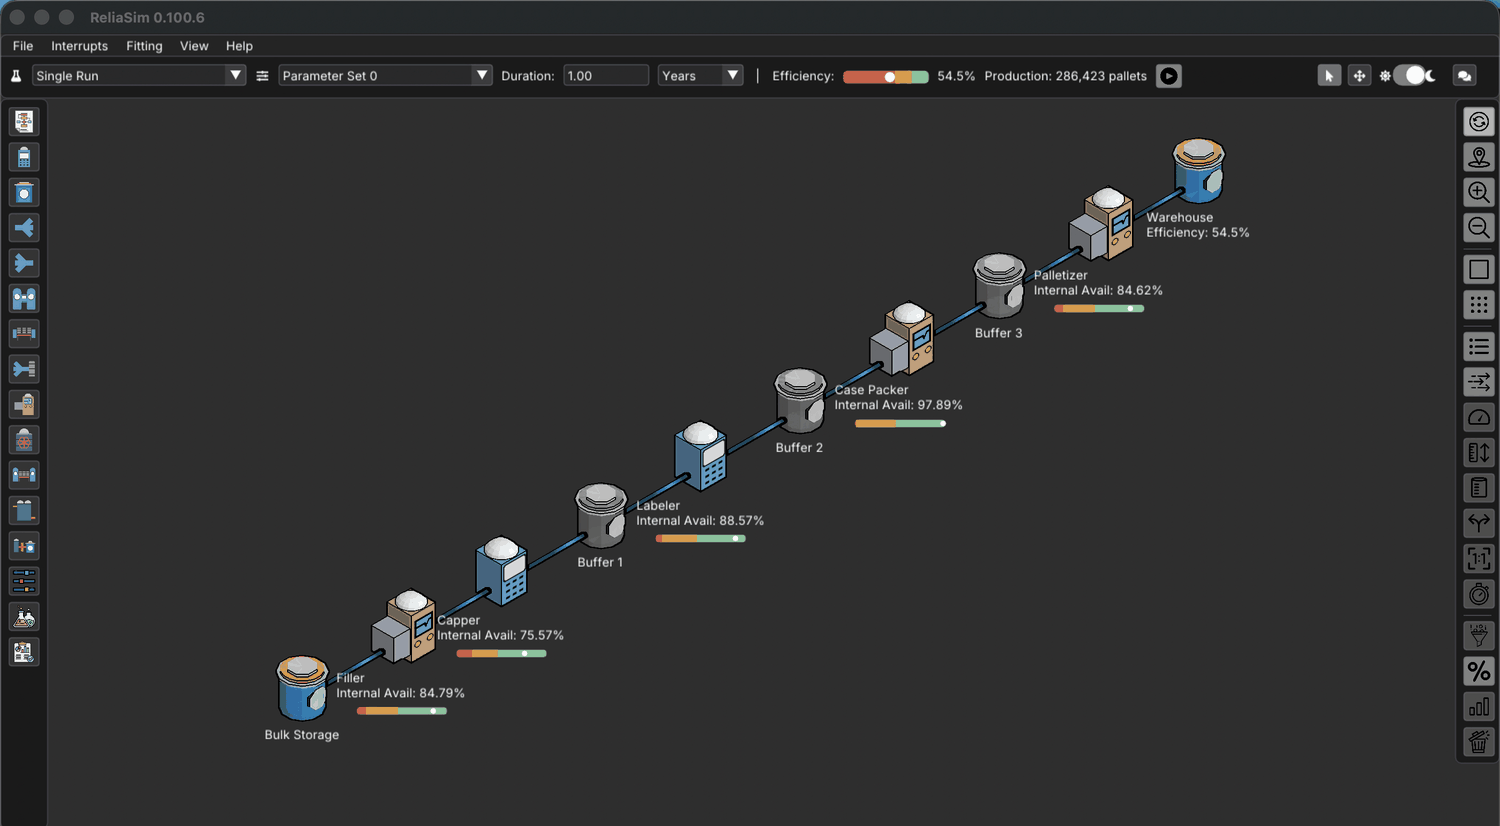1500x826 pixels.
Task: Click the sliders icon in the left palette
Action: tap(24, 581)
